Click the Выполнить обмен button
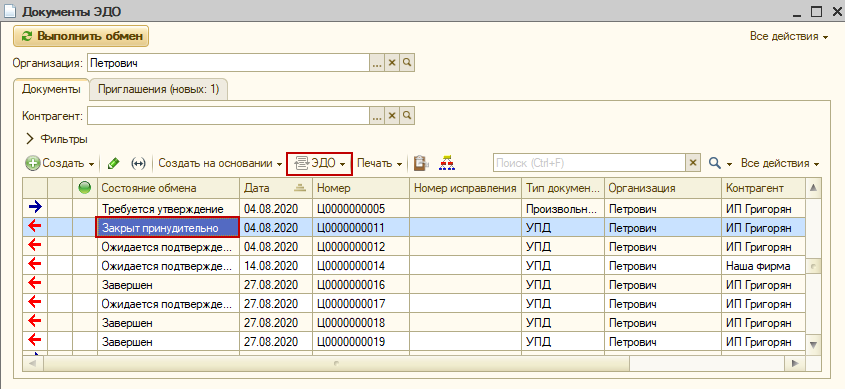The image size is (845, 389). click(81, 37)
